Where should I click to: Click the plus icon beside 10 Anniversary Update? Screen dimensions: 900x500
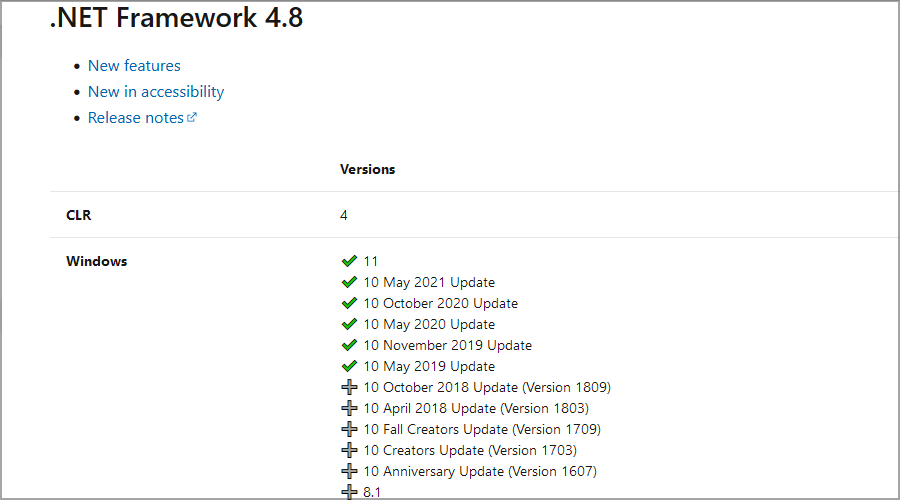tap(349, 471)
